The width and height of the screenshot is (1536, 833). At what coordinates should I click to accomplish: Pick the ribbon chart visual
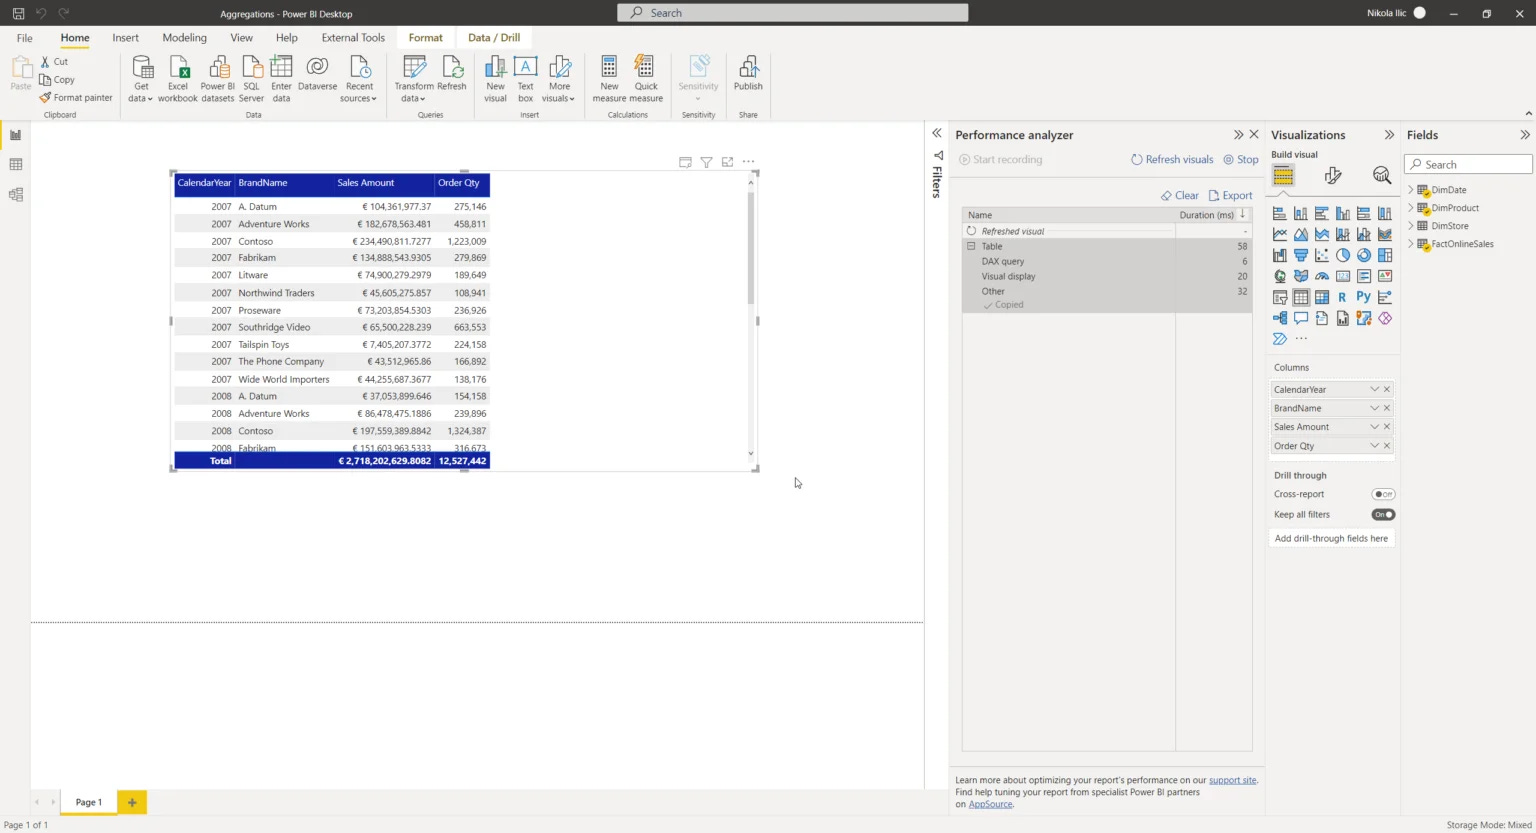click(1385, 234)
